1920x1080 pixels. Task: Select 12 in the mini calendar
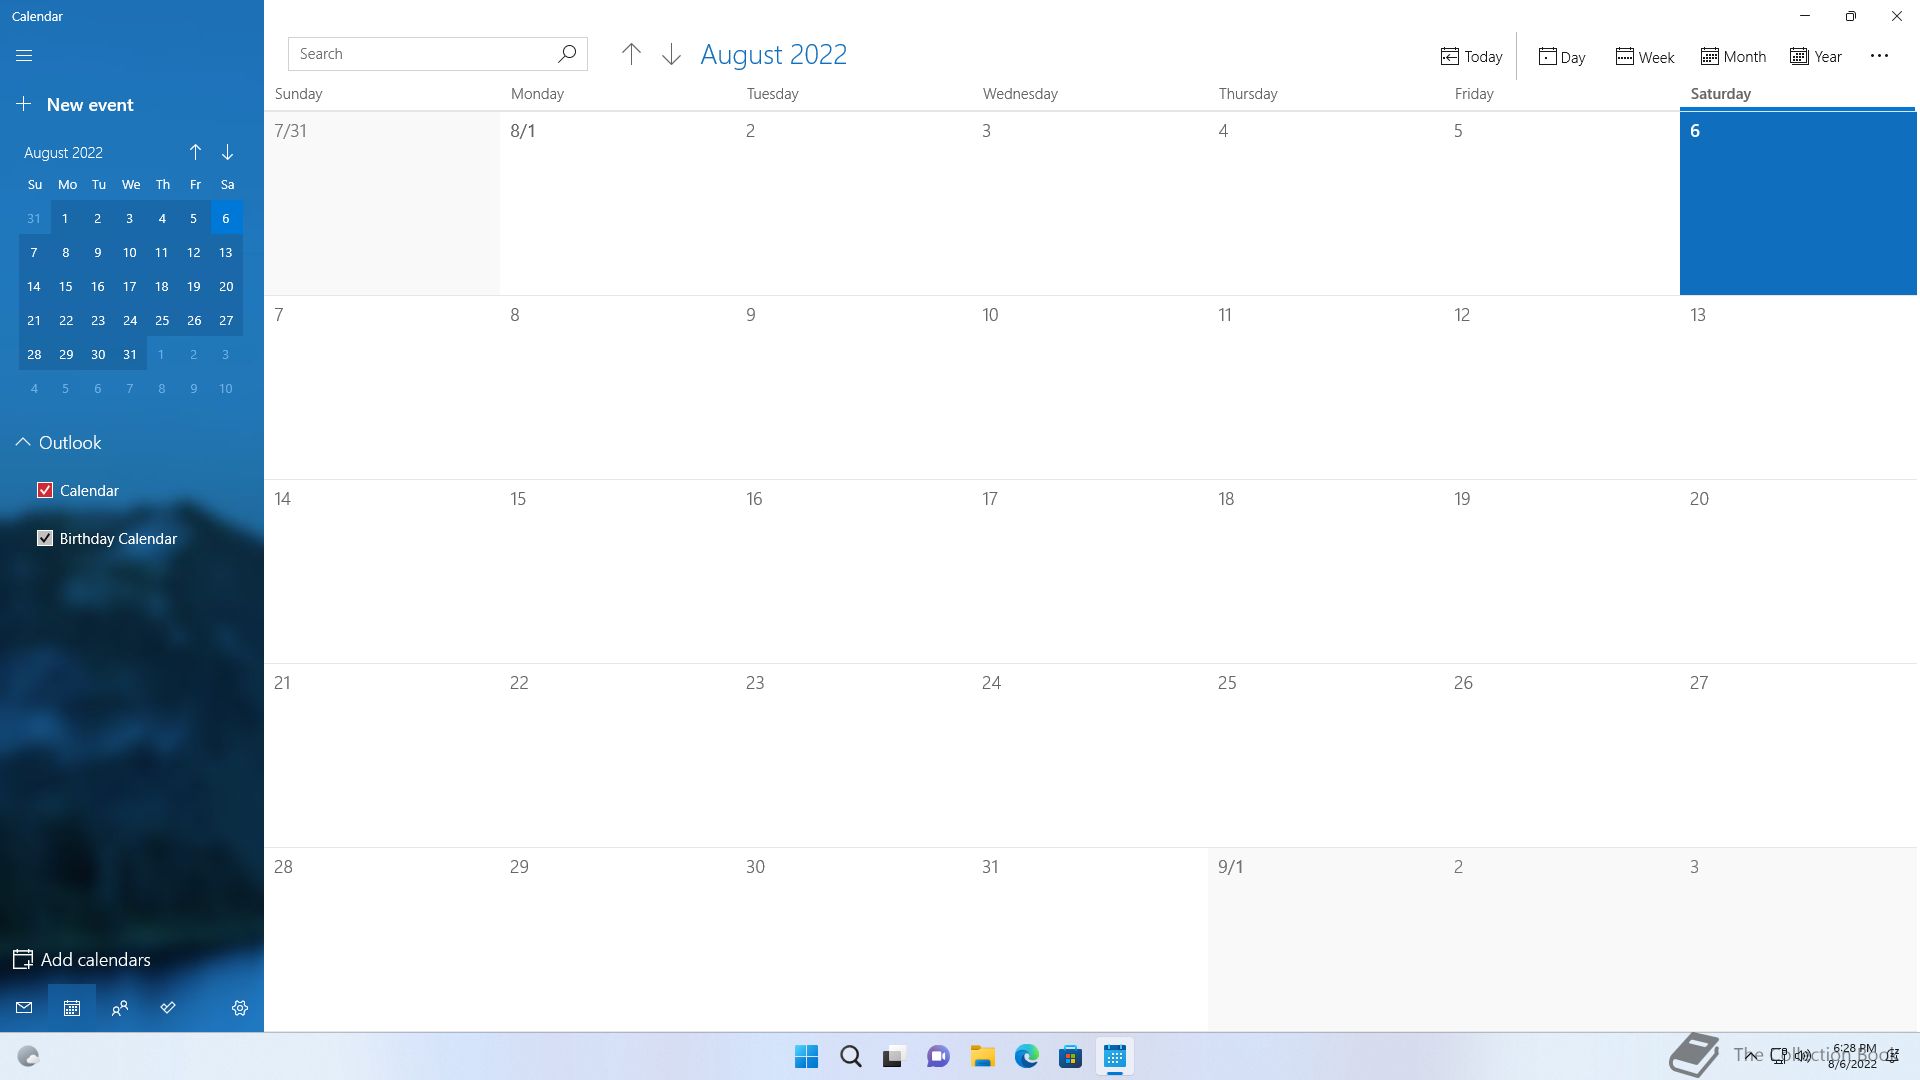(194, 252)
